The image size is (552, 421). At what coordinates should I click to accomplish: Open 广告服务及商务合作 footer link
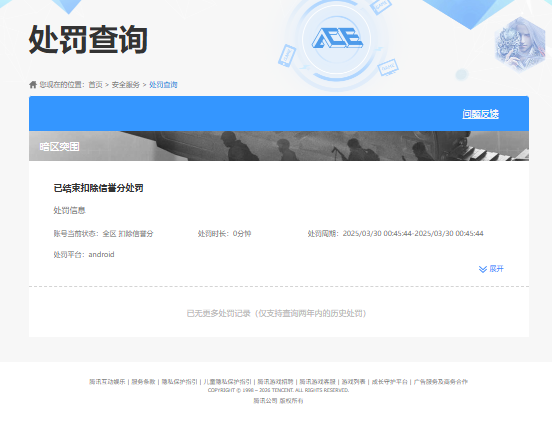point(441,382)
